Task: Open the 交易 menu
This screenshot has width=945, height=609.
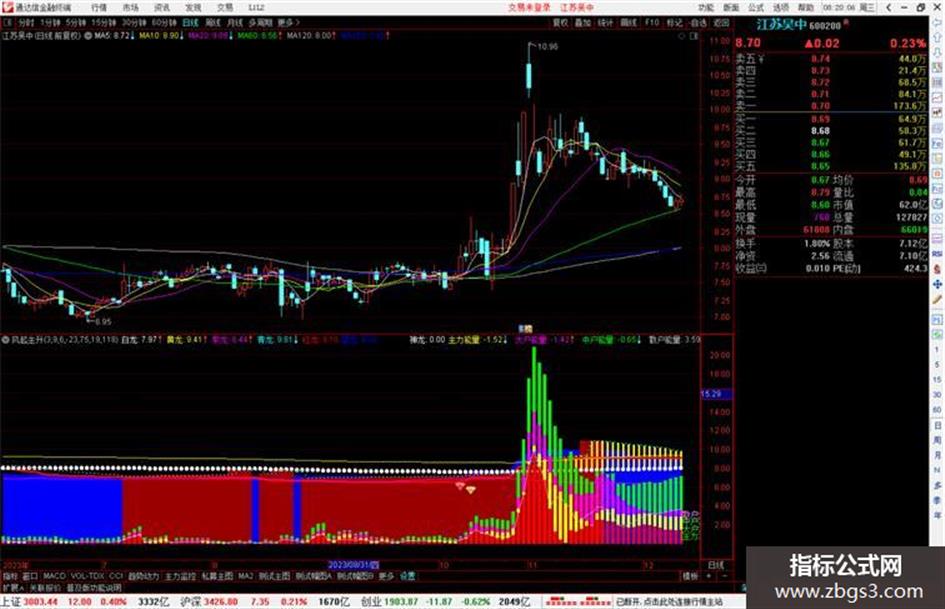Action: click(x=225, y=8)
